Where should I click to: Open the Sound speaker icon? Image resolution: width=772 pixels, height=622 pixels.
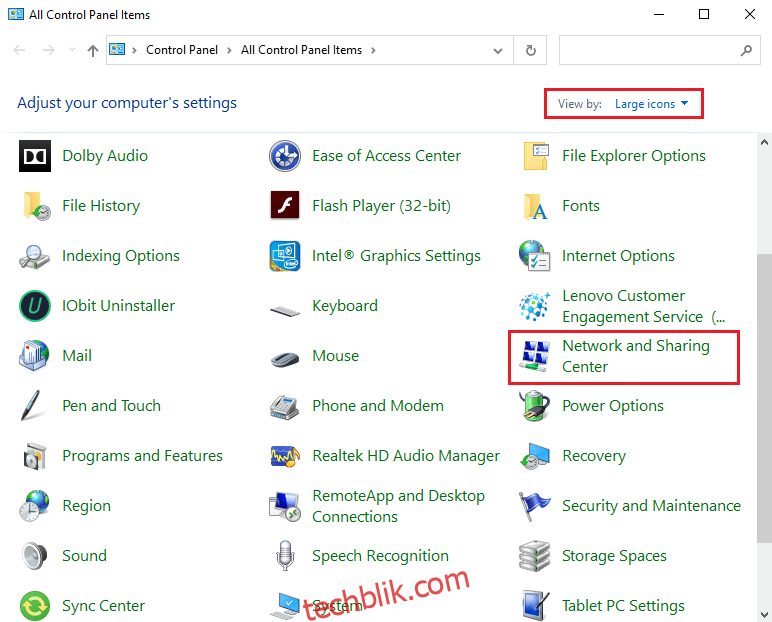click(34, 556)
